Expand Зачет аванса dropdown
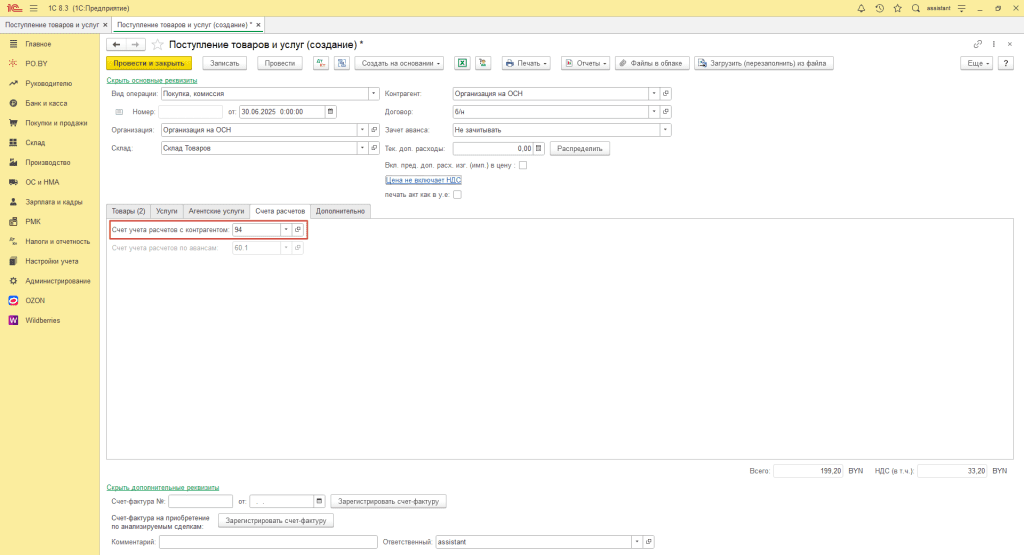This screenshot has height=555, width=1024. pyautogui.click(x=665, y=130)
